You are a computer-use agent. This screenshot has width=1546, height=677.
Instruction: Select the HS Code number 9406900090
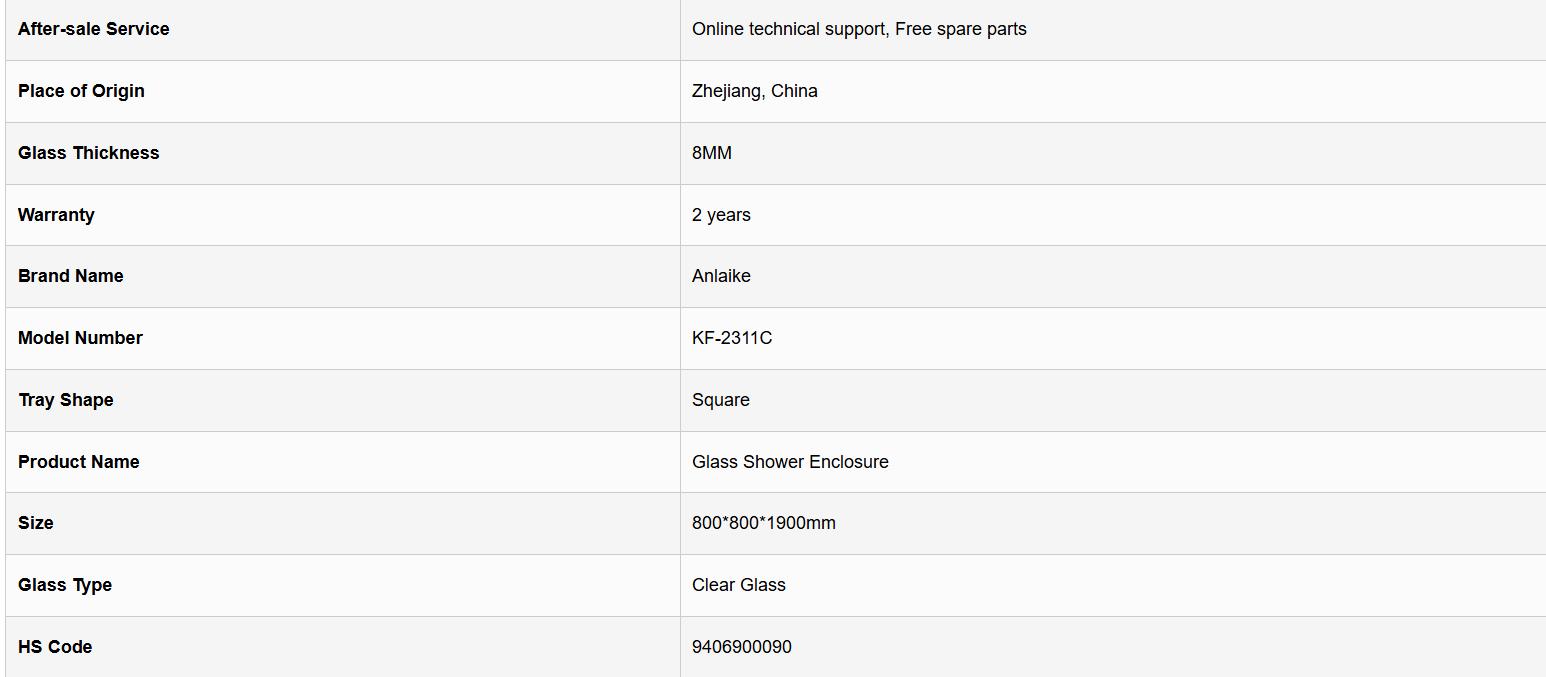(742, 647)
